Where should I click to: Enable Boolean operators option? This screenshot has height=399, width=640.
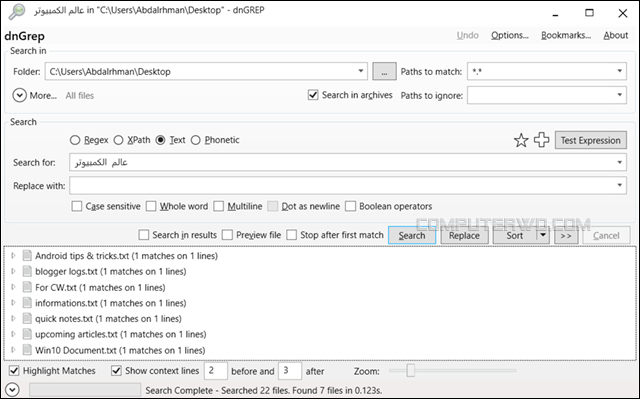pos(350,206)
